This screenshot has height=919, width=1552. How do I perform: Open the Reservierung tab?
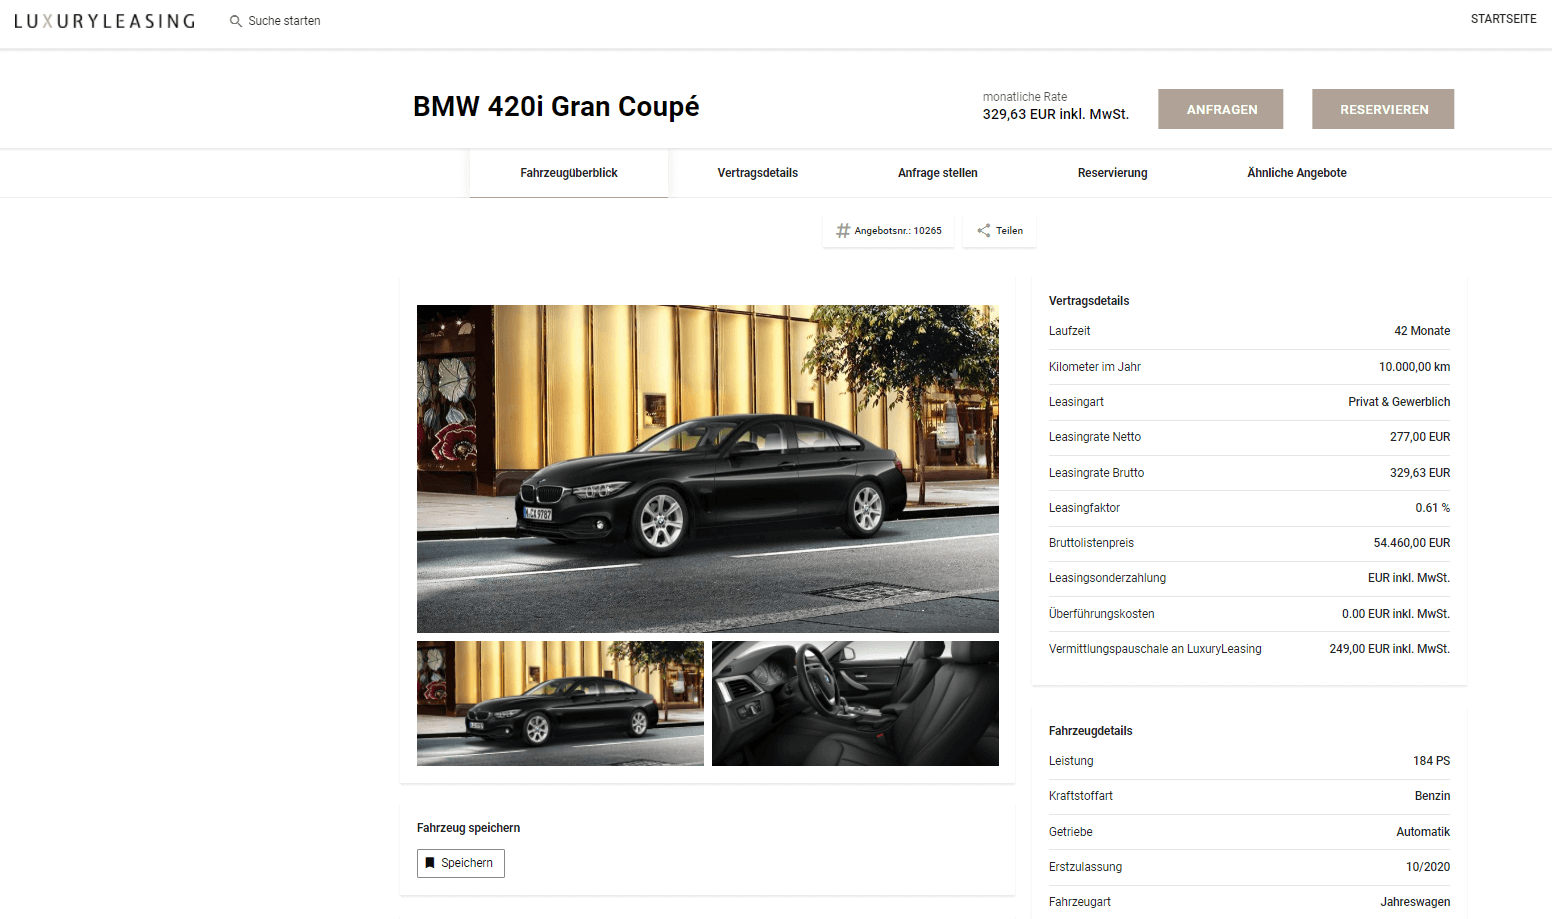coord(1113,173)
